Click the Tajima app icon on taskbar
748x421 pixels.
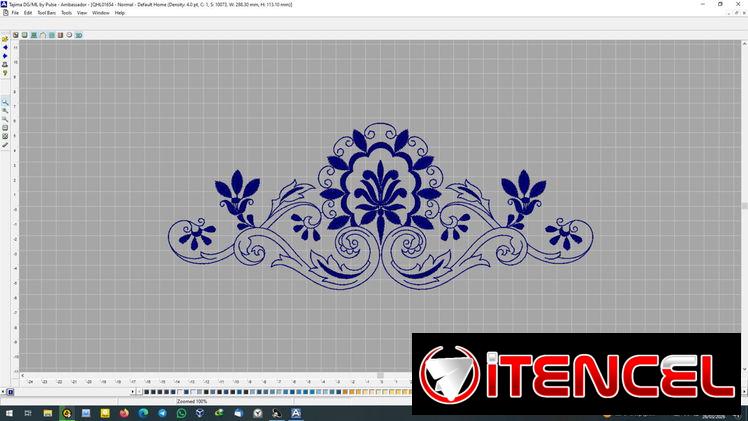[296, 413]
